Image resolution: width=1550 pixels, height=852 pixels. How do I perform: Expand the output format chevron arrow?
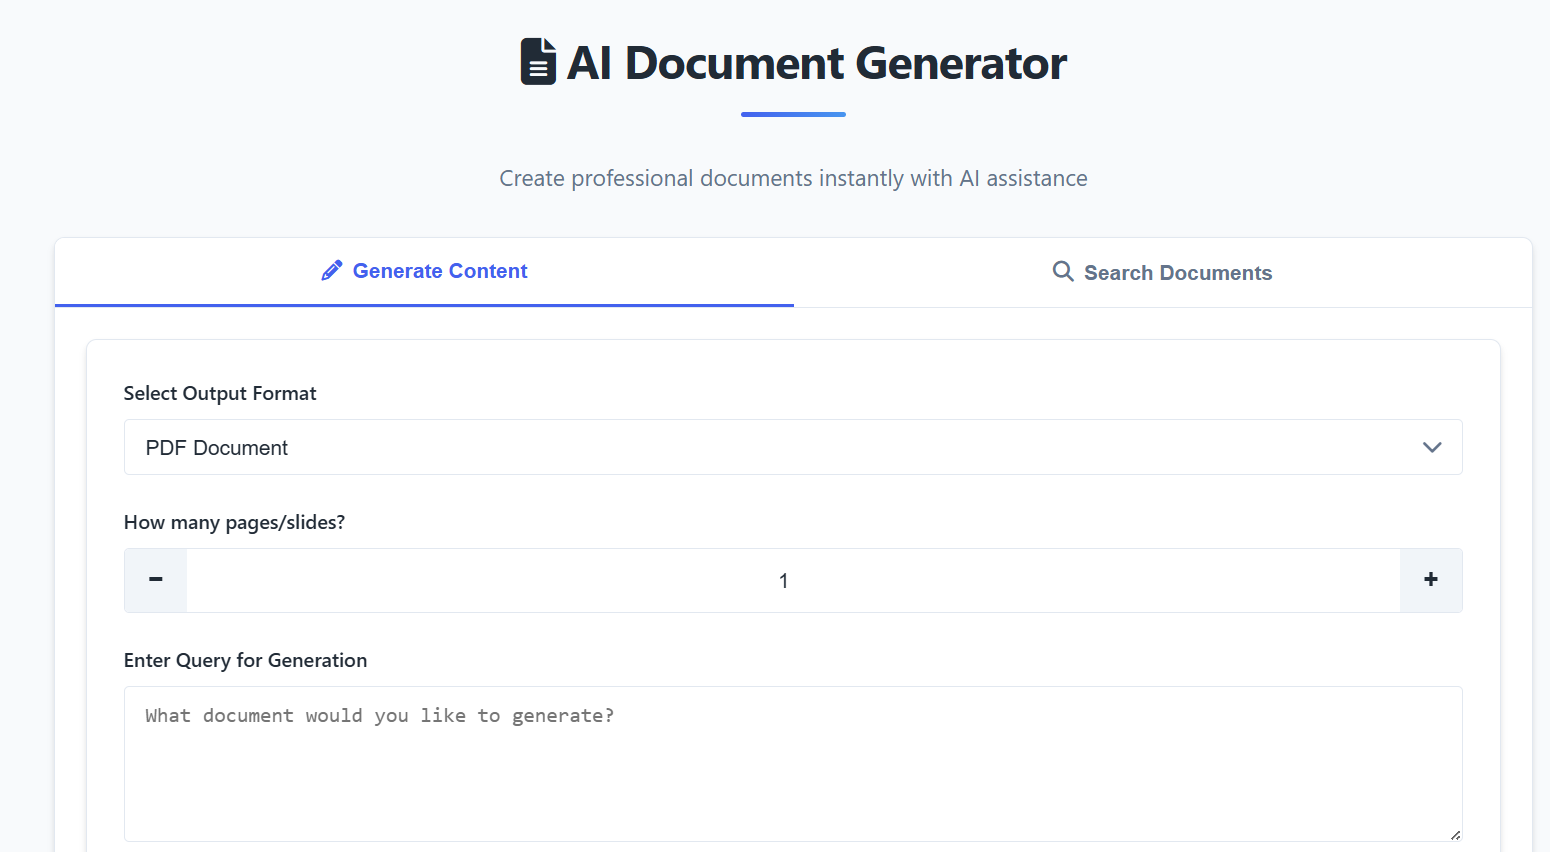(1431, 448)
